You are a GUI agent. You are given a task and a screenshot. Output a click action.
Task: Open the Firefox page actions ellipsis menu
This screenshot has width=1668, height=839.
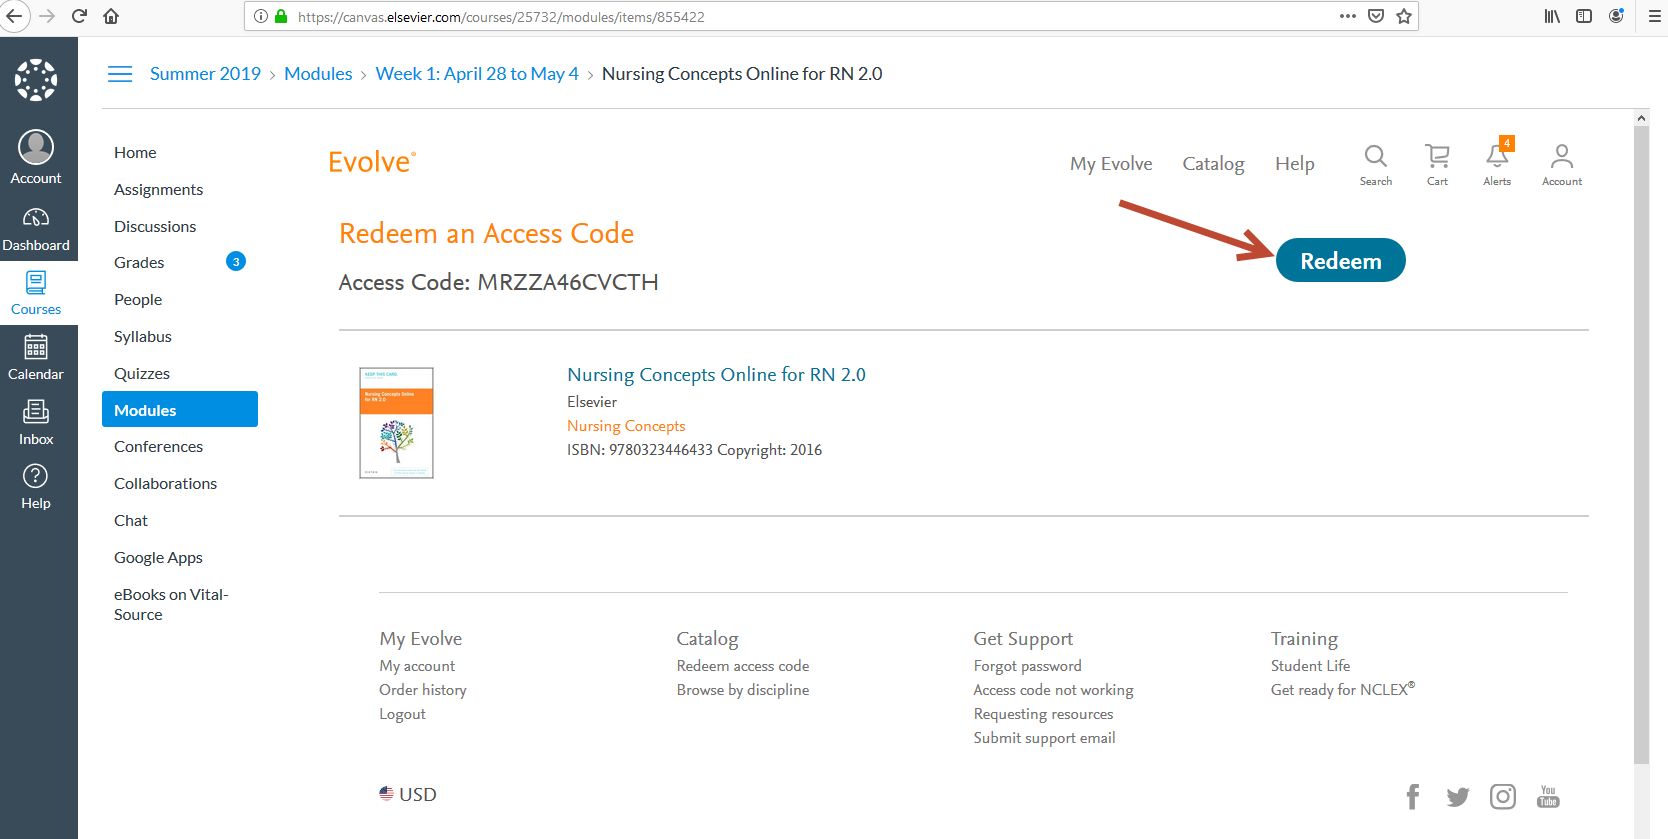(x=1348, y=16)
